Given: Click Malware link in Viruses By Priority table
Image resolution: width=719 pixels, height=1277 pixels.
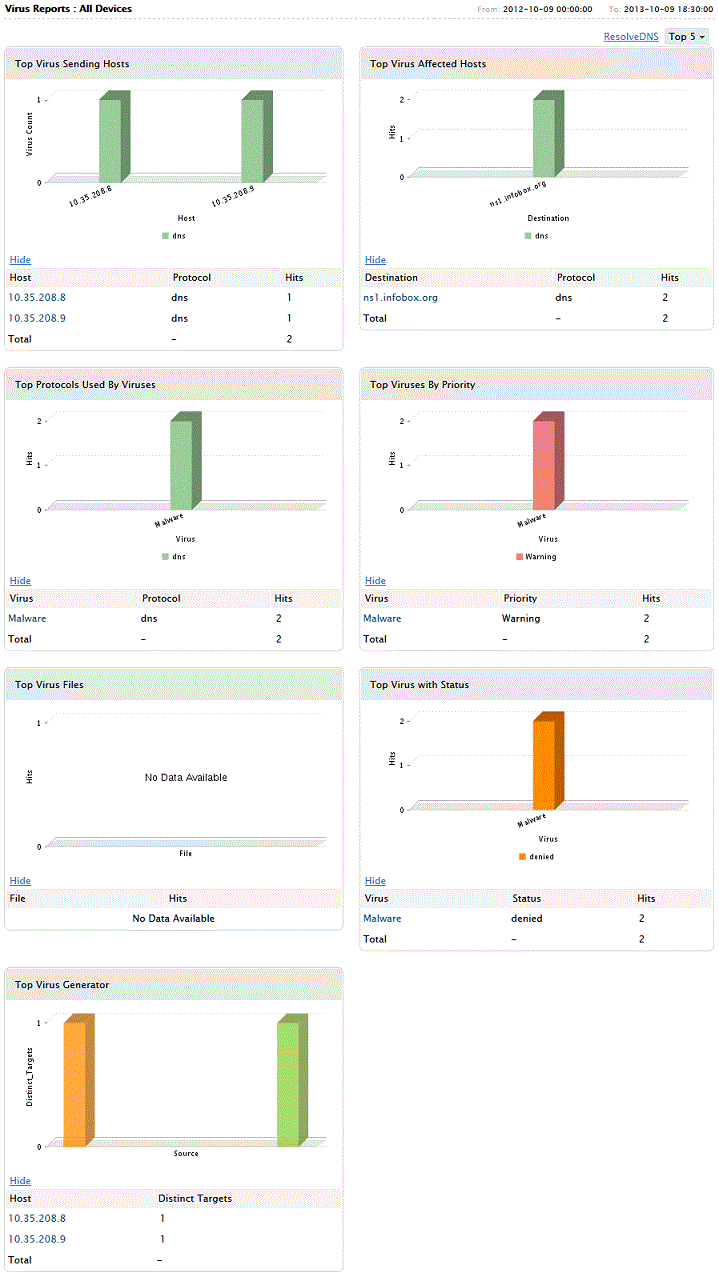Looking at the screenshot, I should pyautogui.click(x=382, y=618).
